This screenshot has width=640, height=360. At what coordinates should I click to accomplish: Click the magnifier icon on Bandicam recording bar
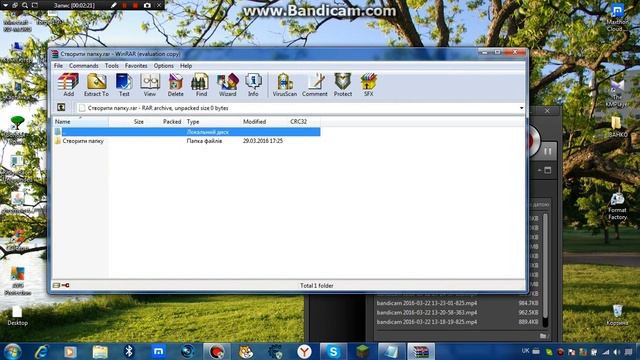(x=25, y=5)
